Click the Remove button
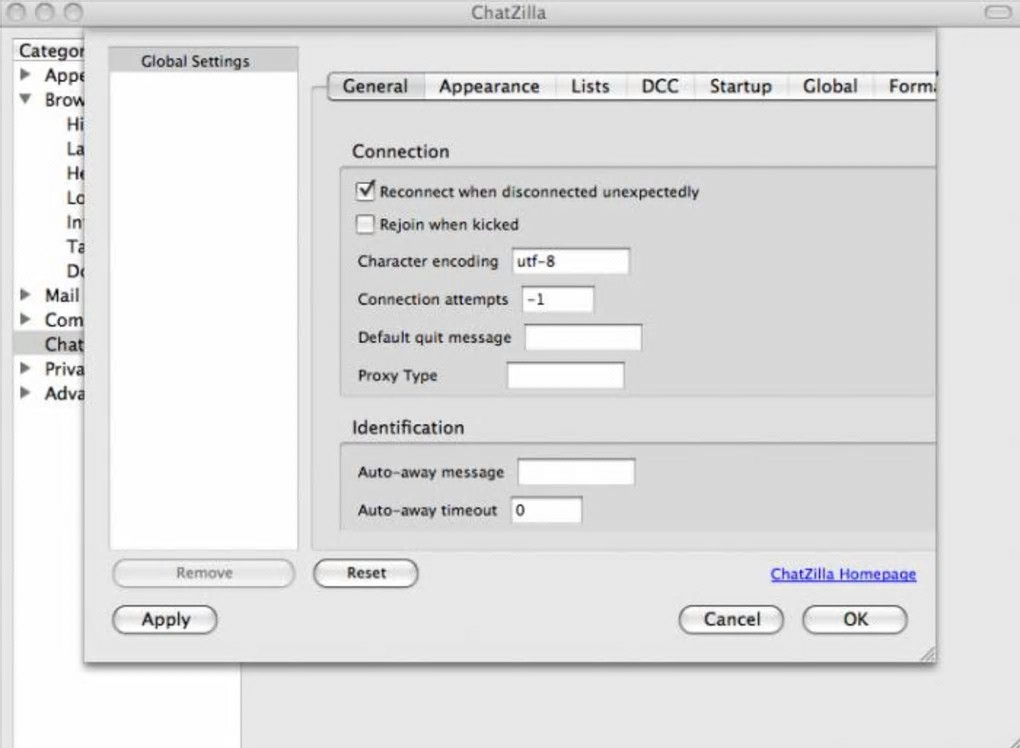The image size is (1020, 748). [x=204, y=573]
